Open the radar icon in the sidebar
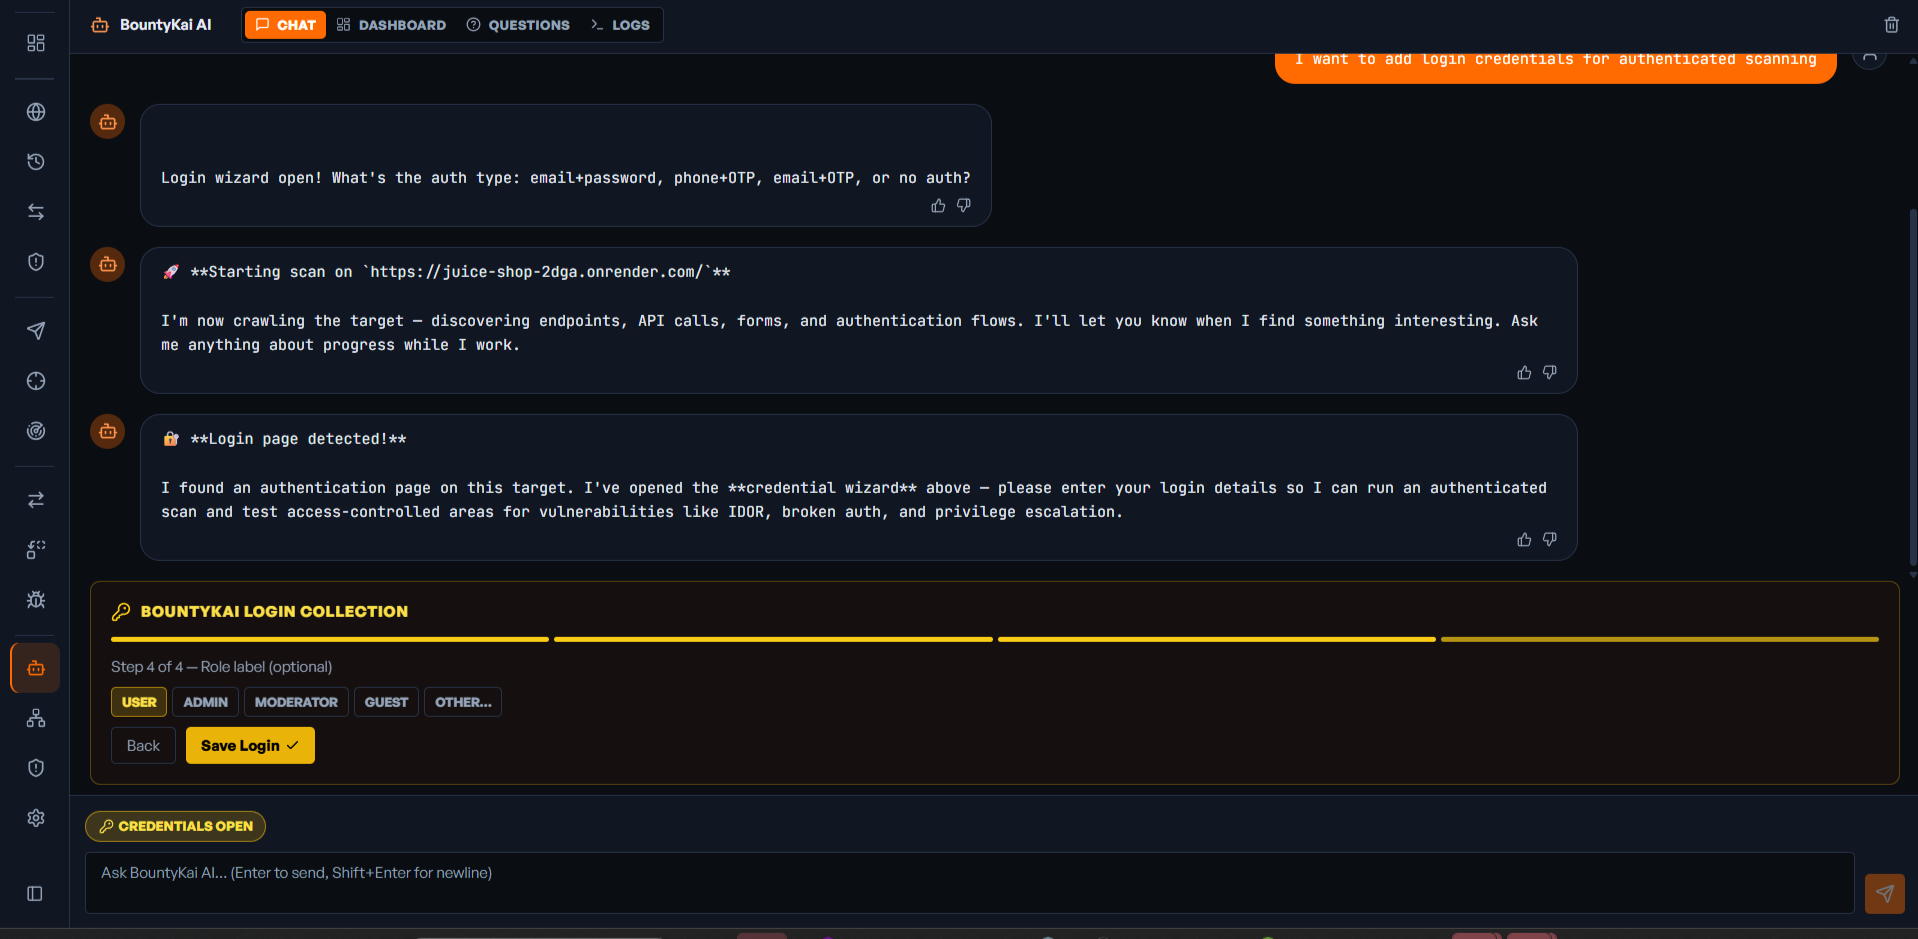This screenshot has width=1918, height=939. click(x=36, y=431)
